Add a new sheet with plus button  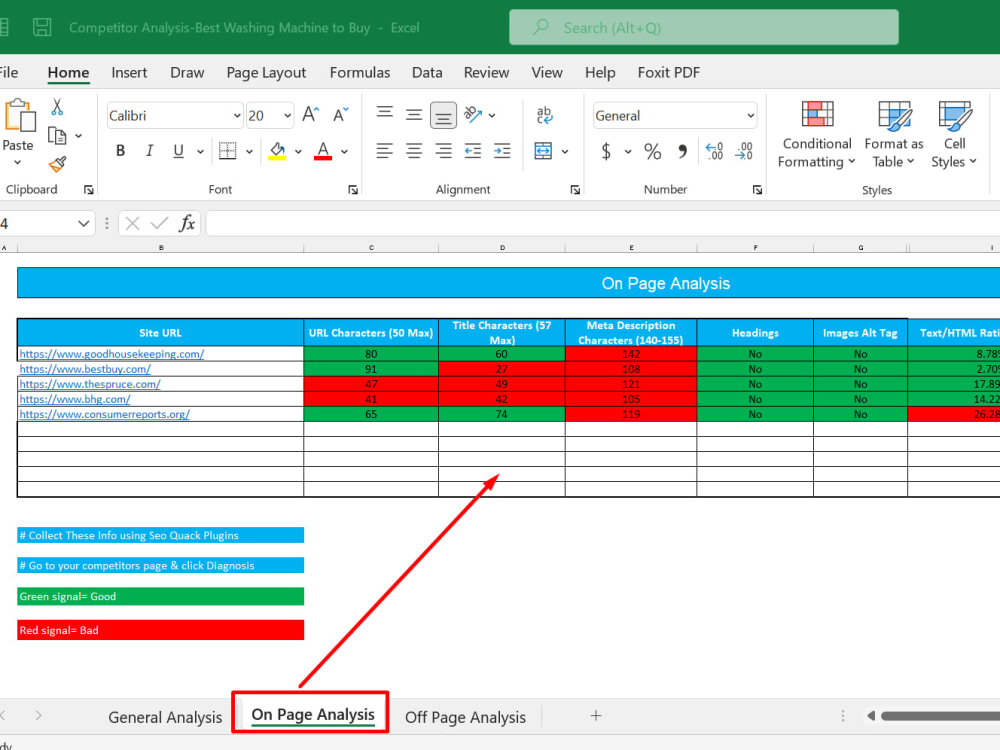pos(596,716)
